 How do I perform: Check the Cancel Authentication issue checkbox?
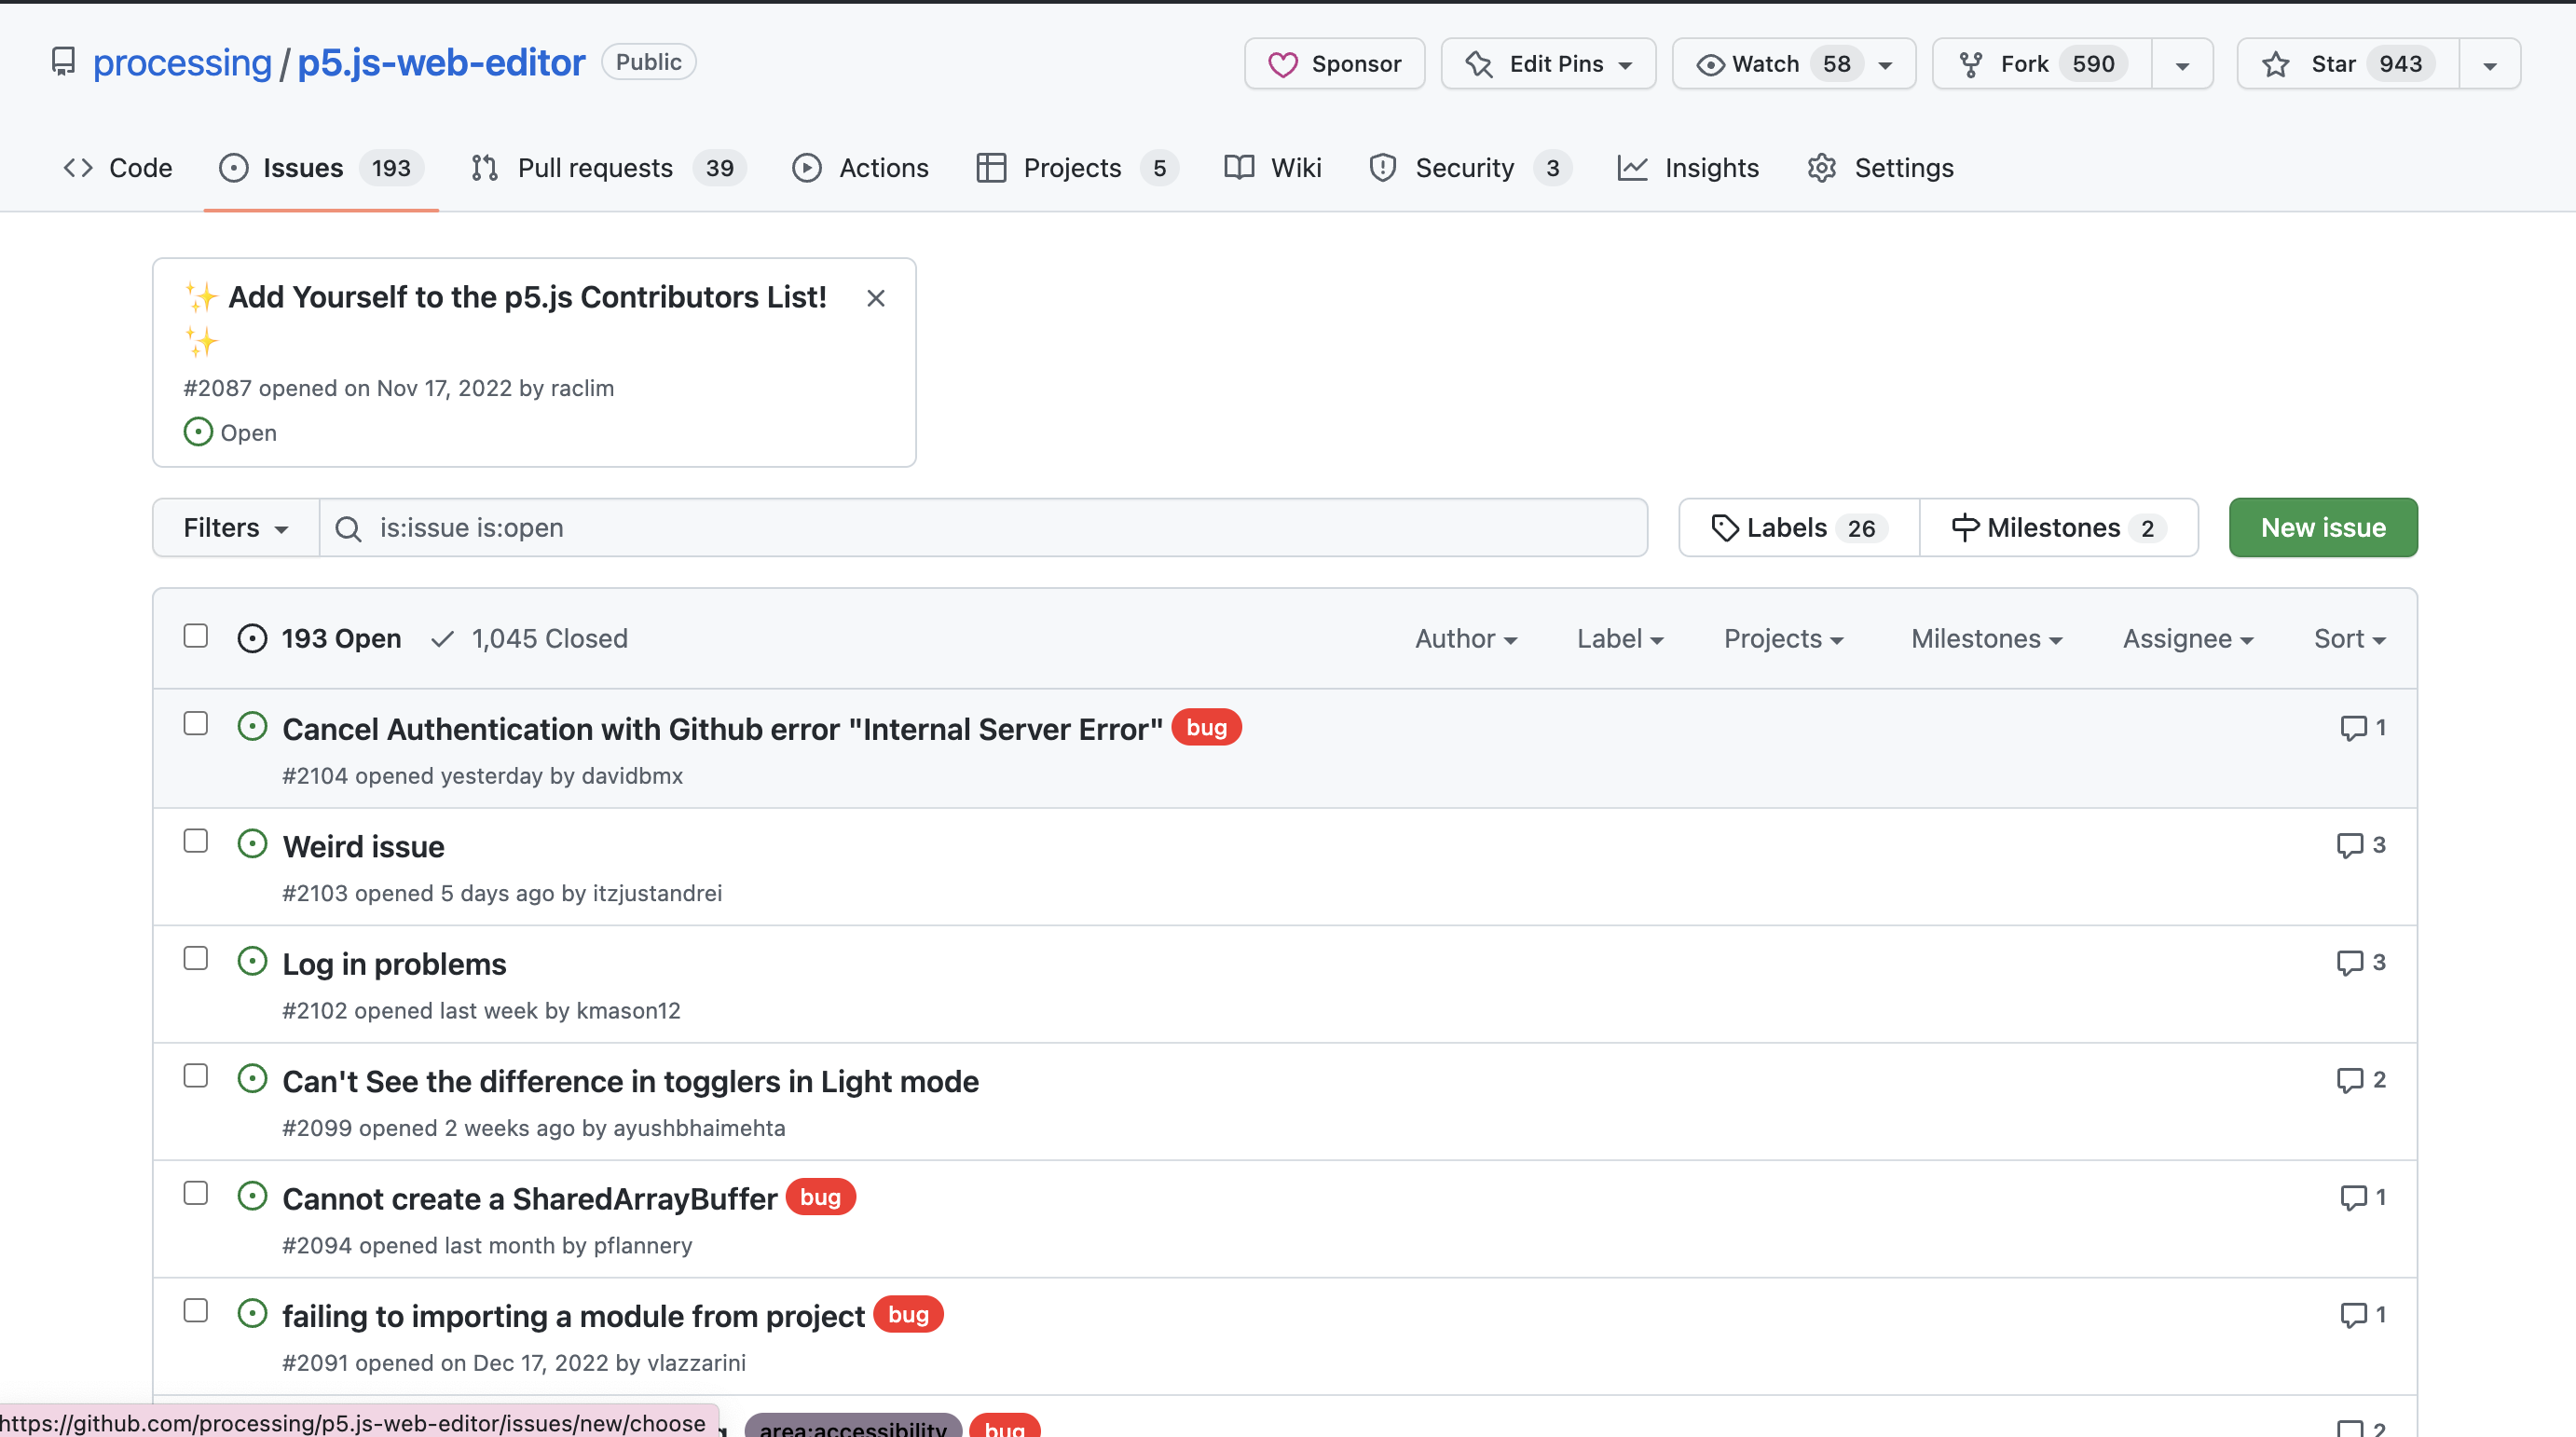[x=196, y=723]
